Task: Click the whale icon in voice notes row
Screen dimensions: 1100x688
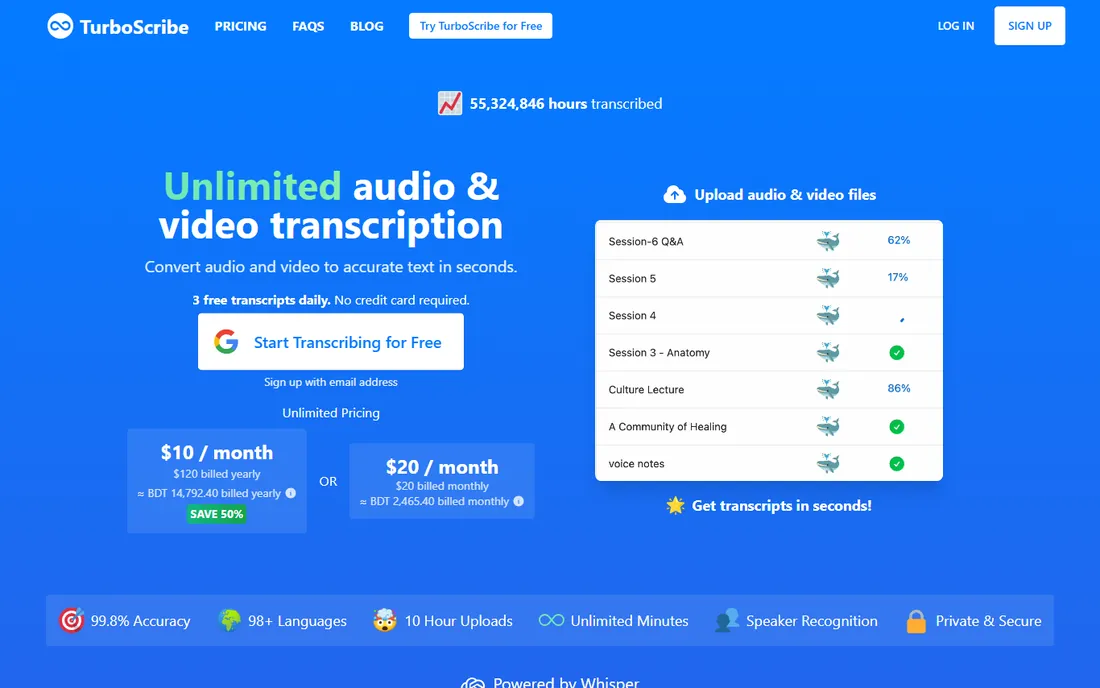Action: [828, 464]
